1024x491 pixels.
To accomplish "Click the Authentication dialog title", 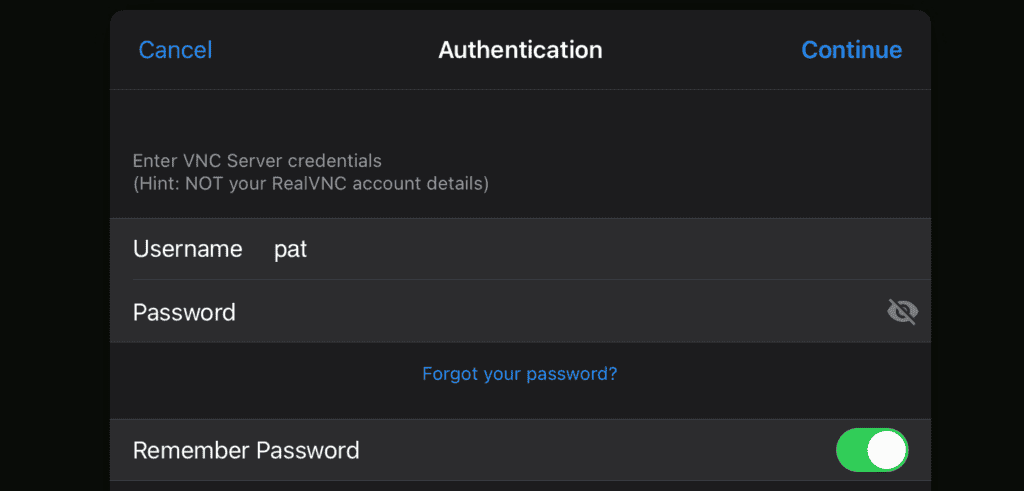I will coord(520,50).
